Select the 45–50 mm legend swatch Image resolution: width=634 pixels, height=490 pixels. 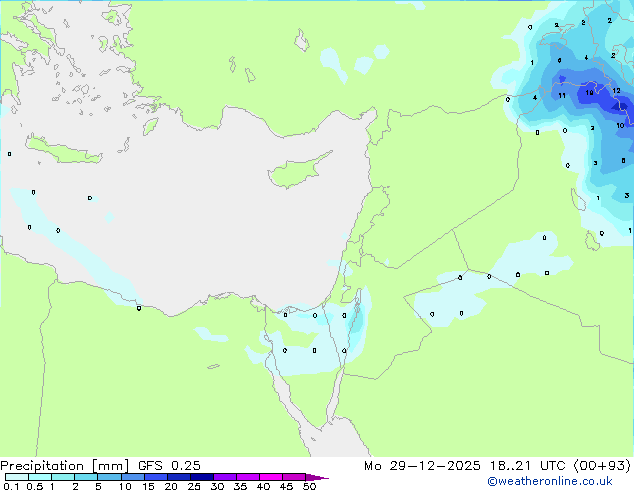294,477
